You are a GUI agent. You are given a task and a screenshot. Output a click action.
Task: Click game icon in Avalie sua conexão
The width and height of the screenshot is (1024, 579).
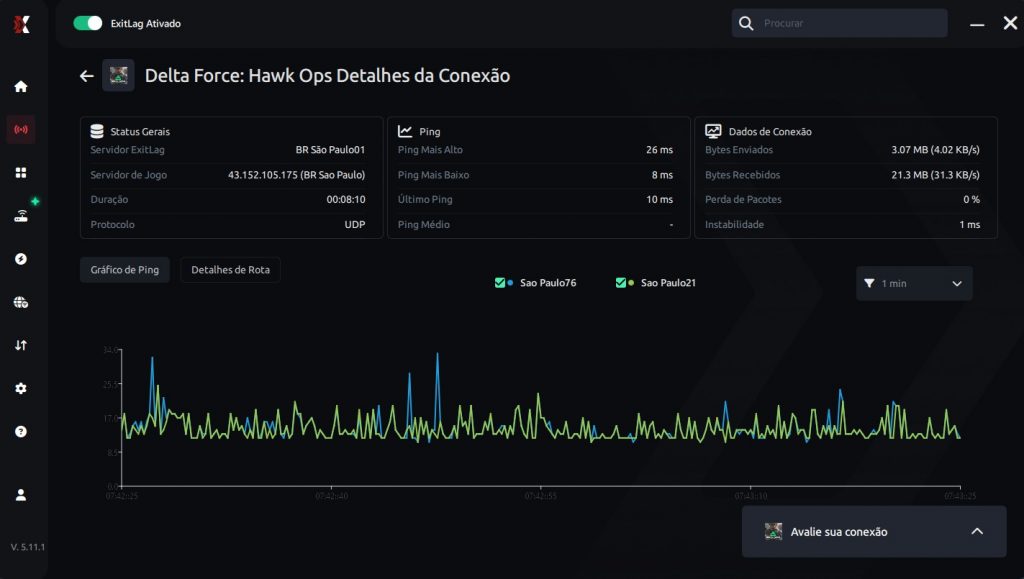point(773,531)
